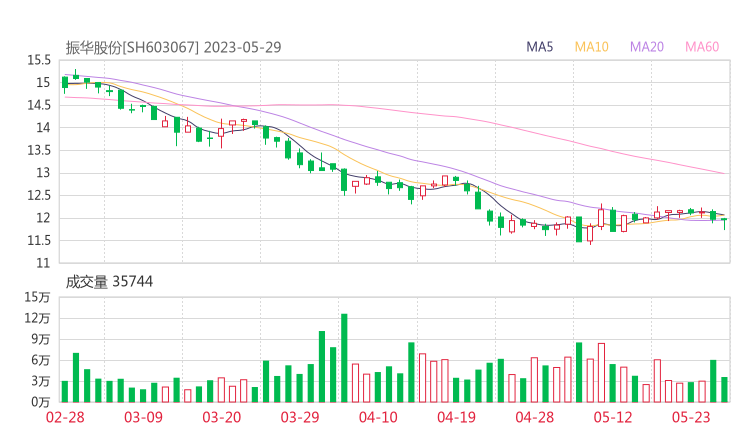The image size is (740, 440).
Task: Click the 04-28 date axis label
Action: (535, 417)
